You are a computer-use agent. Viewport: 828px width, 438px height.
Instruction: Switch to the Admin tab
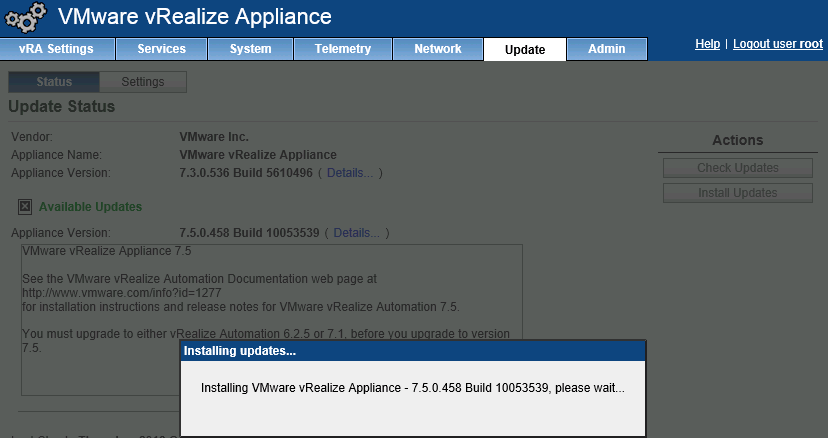(x=607, y=49)
